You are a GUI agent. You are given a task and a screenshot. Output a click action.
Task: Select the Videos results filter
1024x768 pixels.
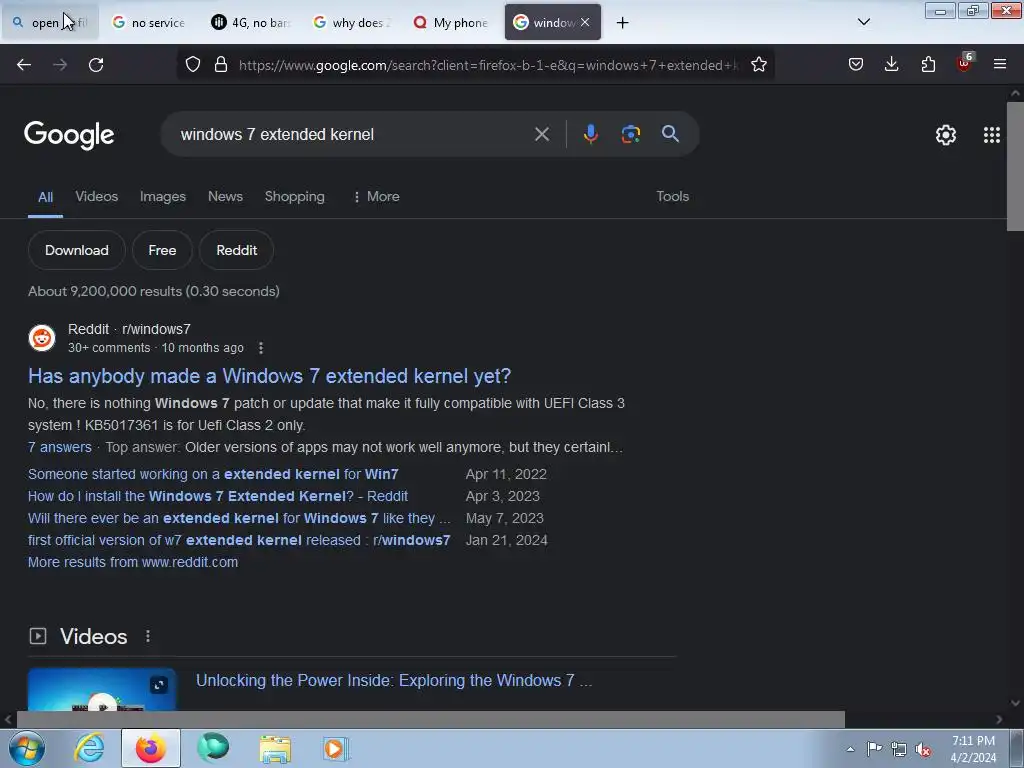point(97,197)
